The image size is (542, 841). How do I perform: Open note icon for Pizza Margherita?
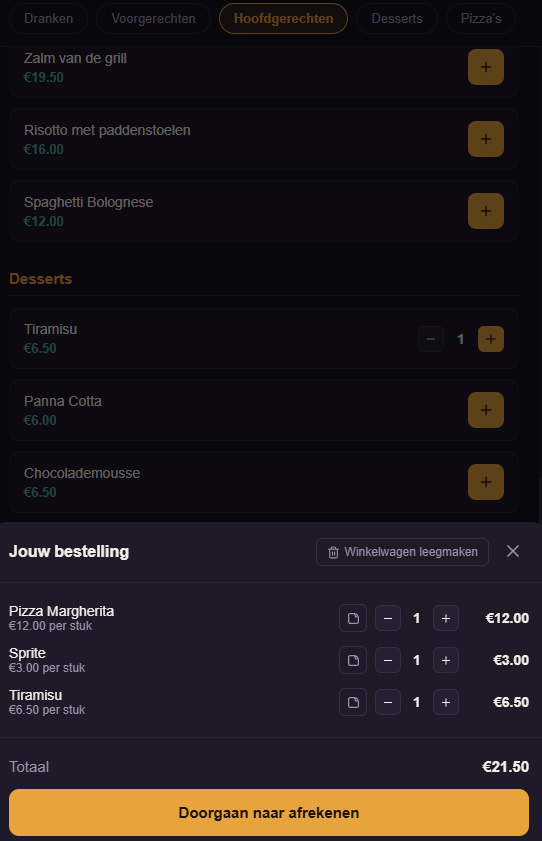coord(353,618)
